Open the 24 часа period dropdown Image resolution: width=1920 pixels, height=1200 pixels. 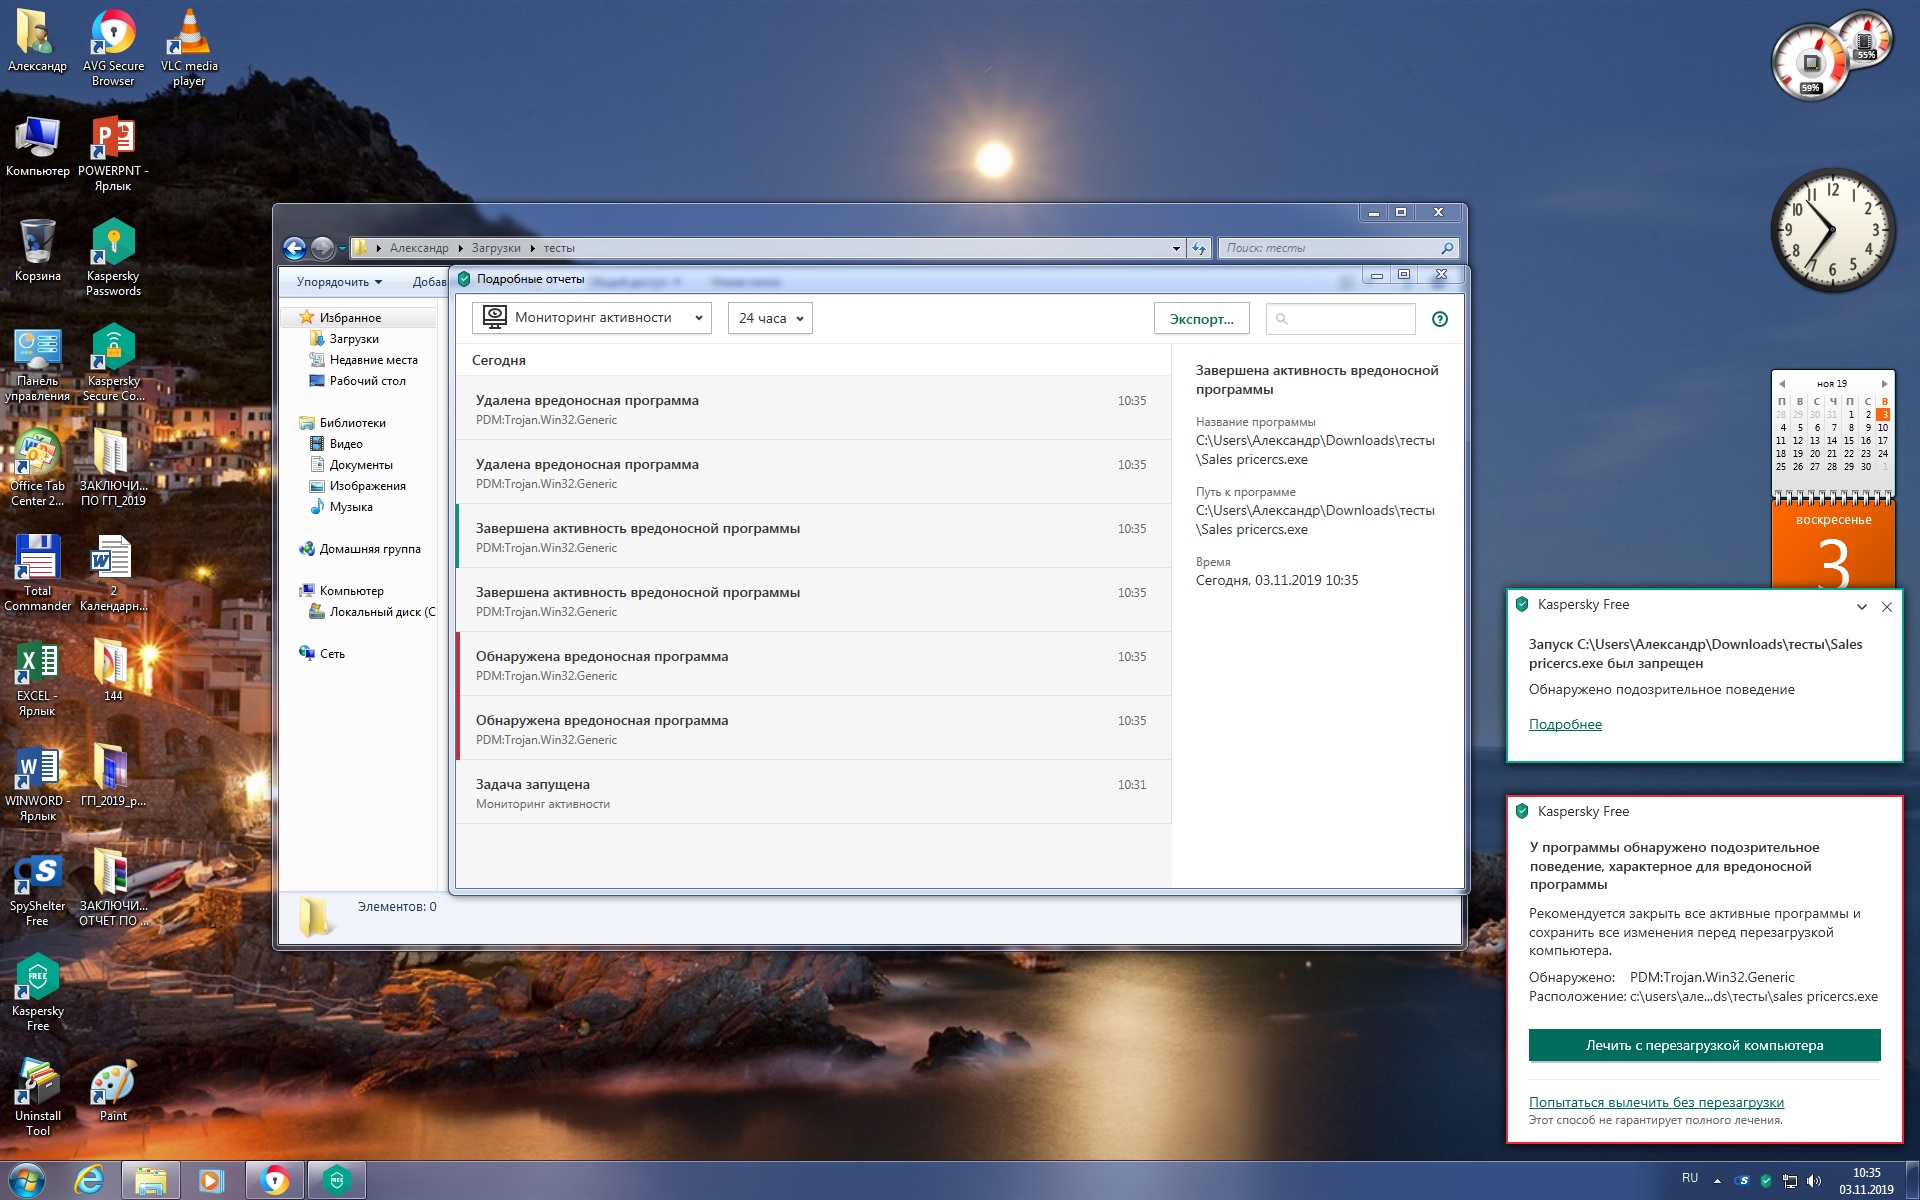click(770, 318)
